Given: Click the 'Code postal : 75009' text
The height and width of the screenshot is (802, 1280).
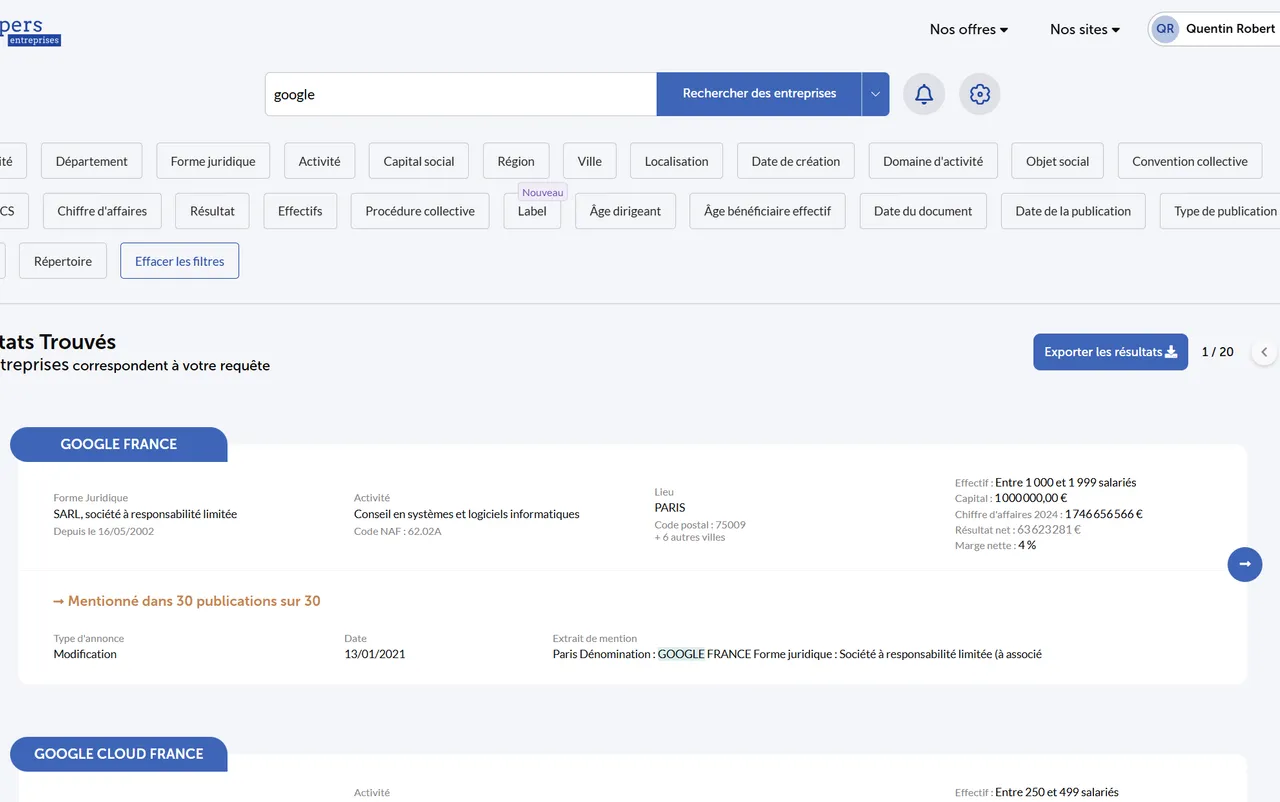Looking at the screenshot, I should coord(700,525).
